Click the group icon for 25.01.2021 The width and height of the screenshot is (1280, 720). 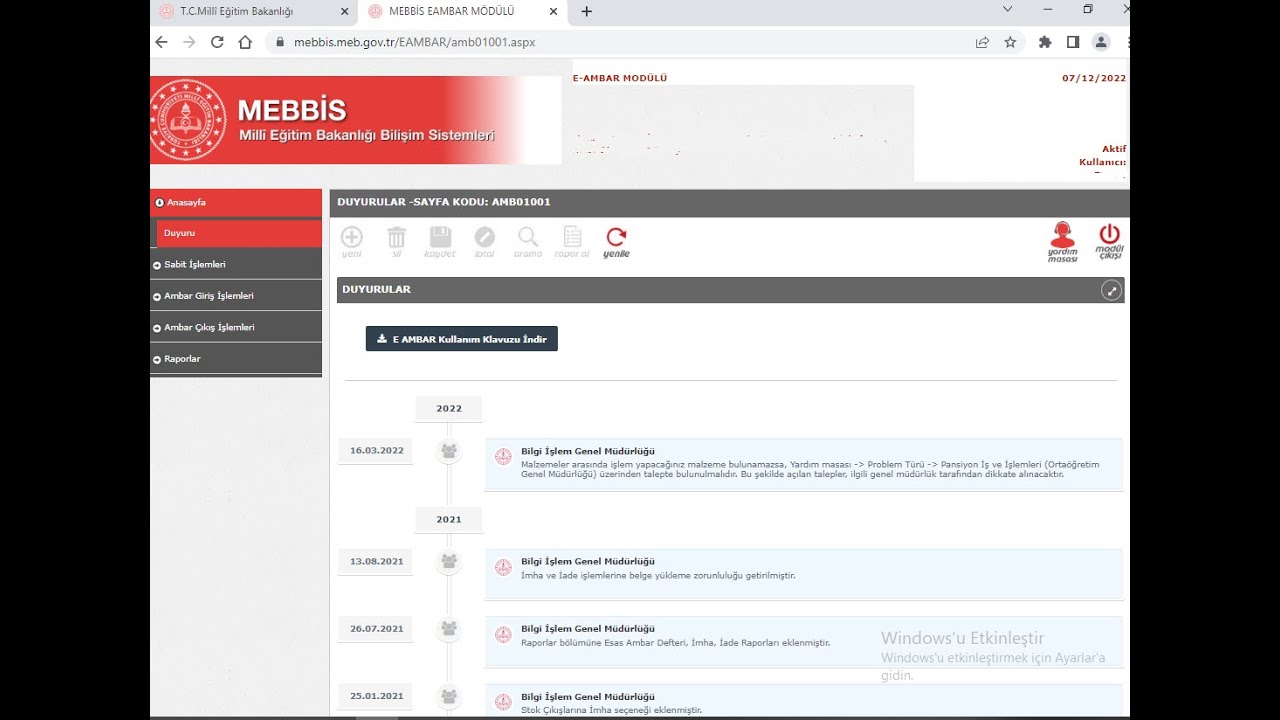click(449, 696)
